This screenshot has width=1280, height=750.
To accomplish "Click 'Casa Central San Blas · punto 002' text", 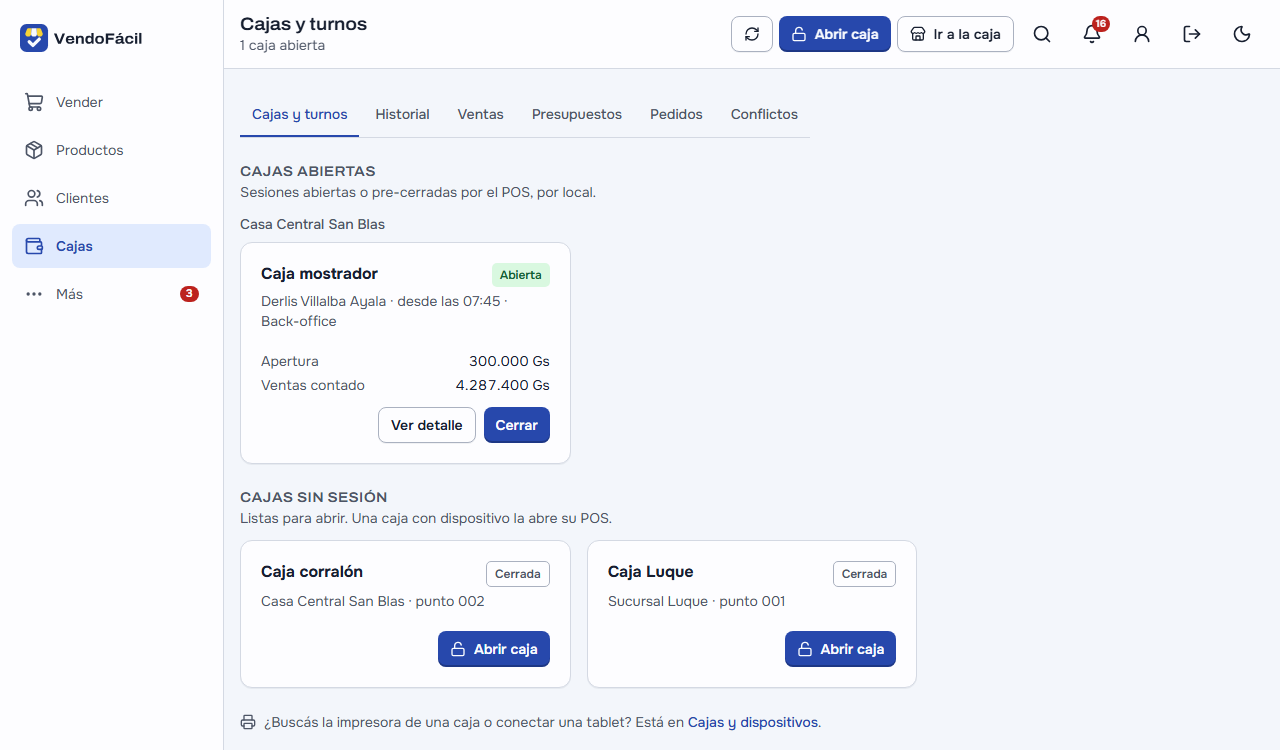I will 373,601.
